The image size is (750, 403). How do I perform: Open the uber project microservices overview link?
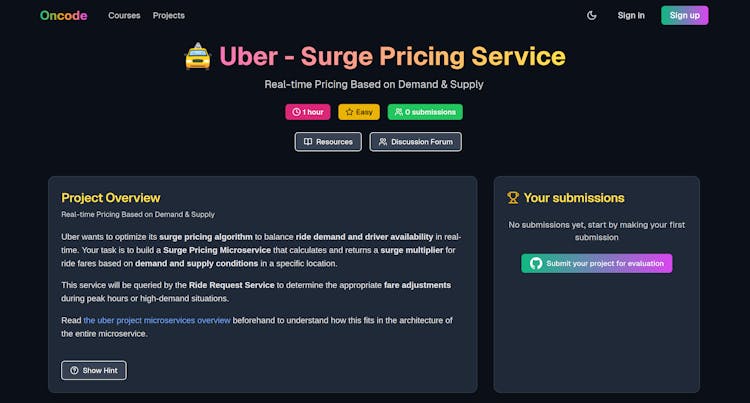(157, 320)
